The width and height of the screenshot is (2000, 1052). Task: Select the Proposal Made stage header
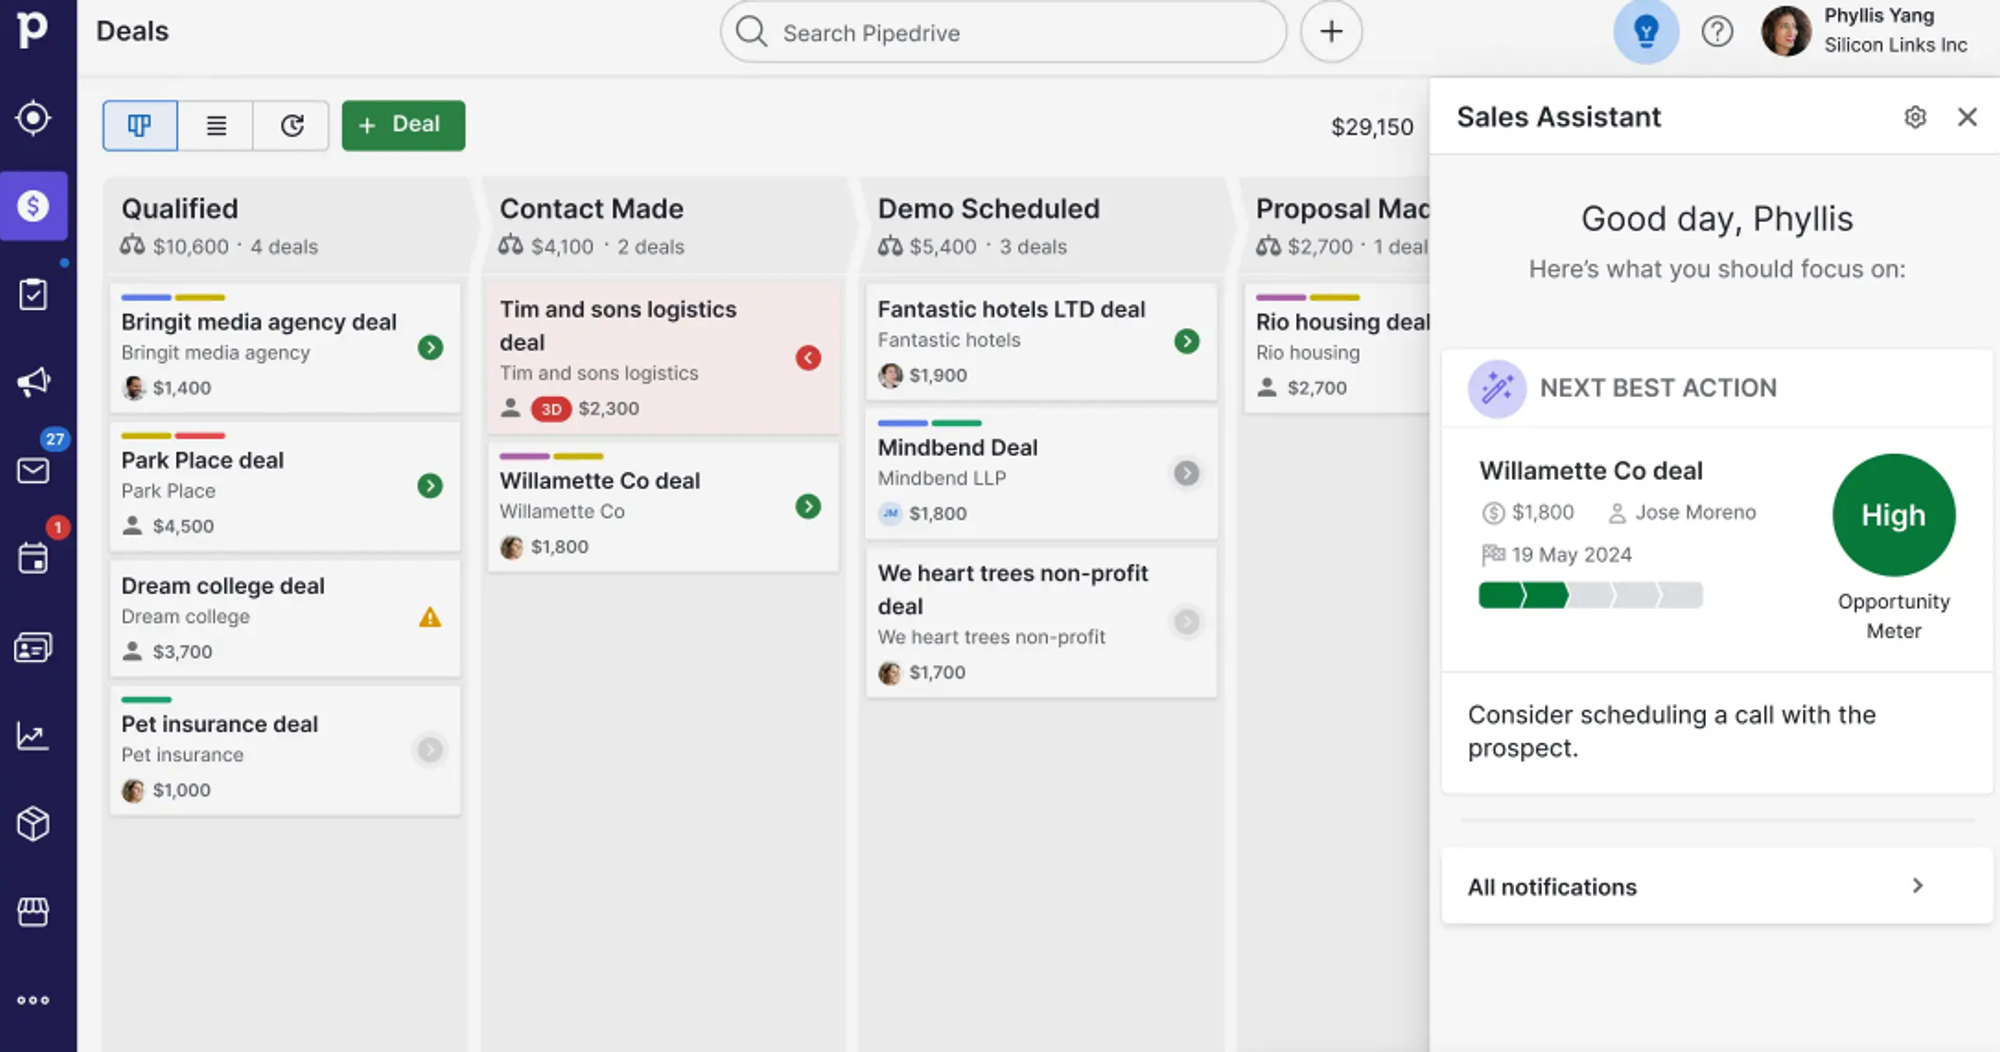[x=1334, y=226]
